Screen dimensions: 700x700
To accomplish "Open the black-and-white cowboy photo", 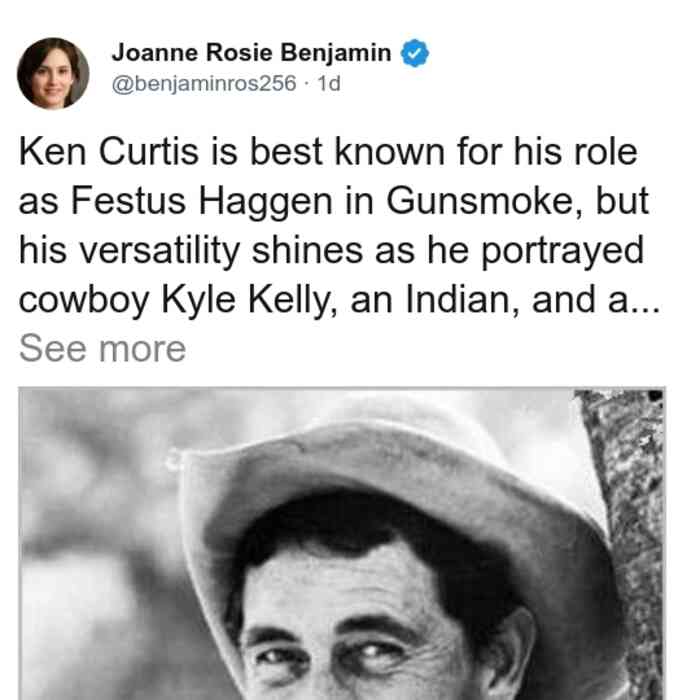I will coord(342,544).
